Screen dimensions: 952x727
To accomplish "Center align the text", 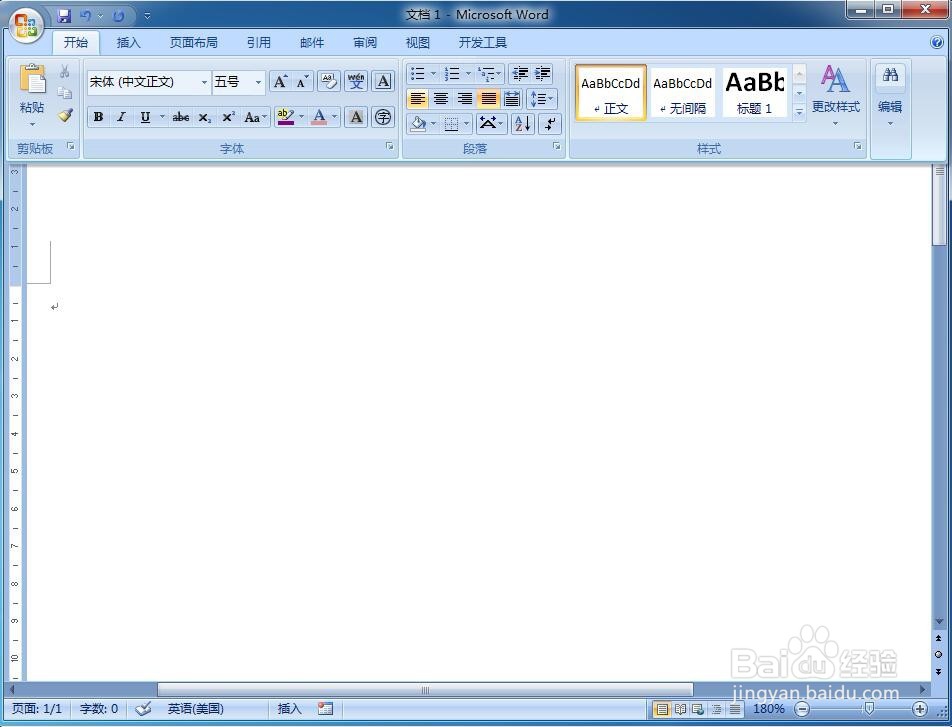I will tap(441, 98).
